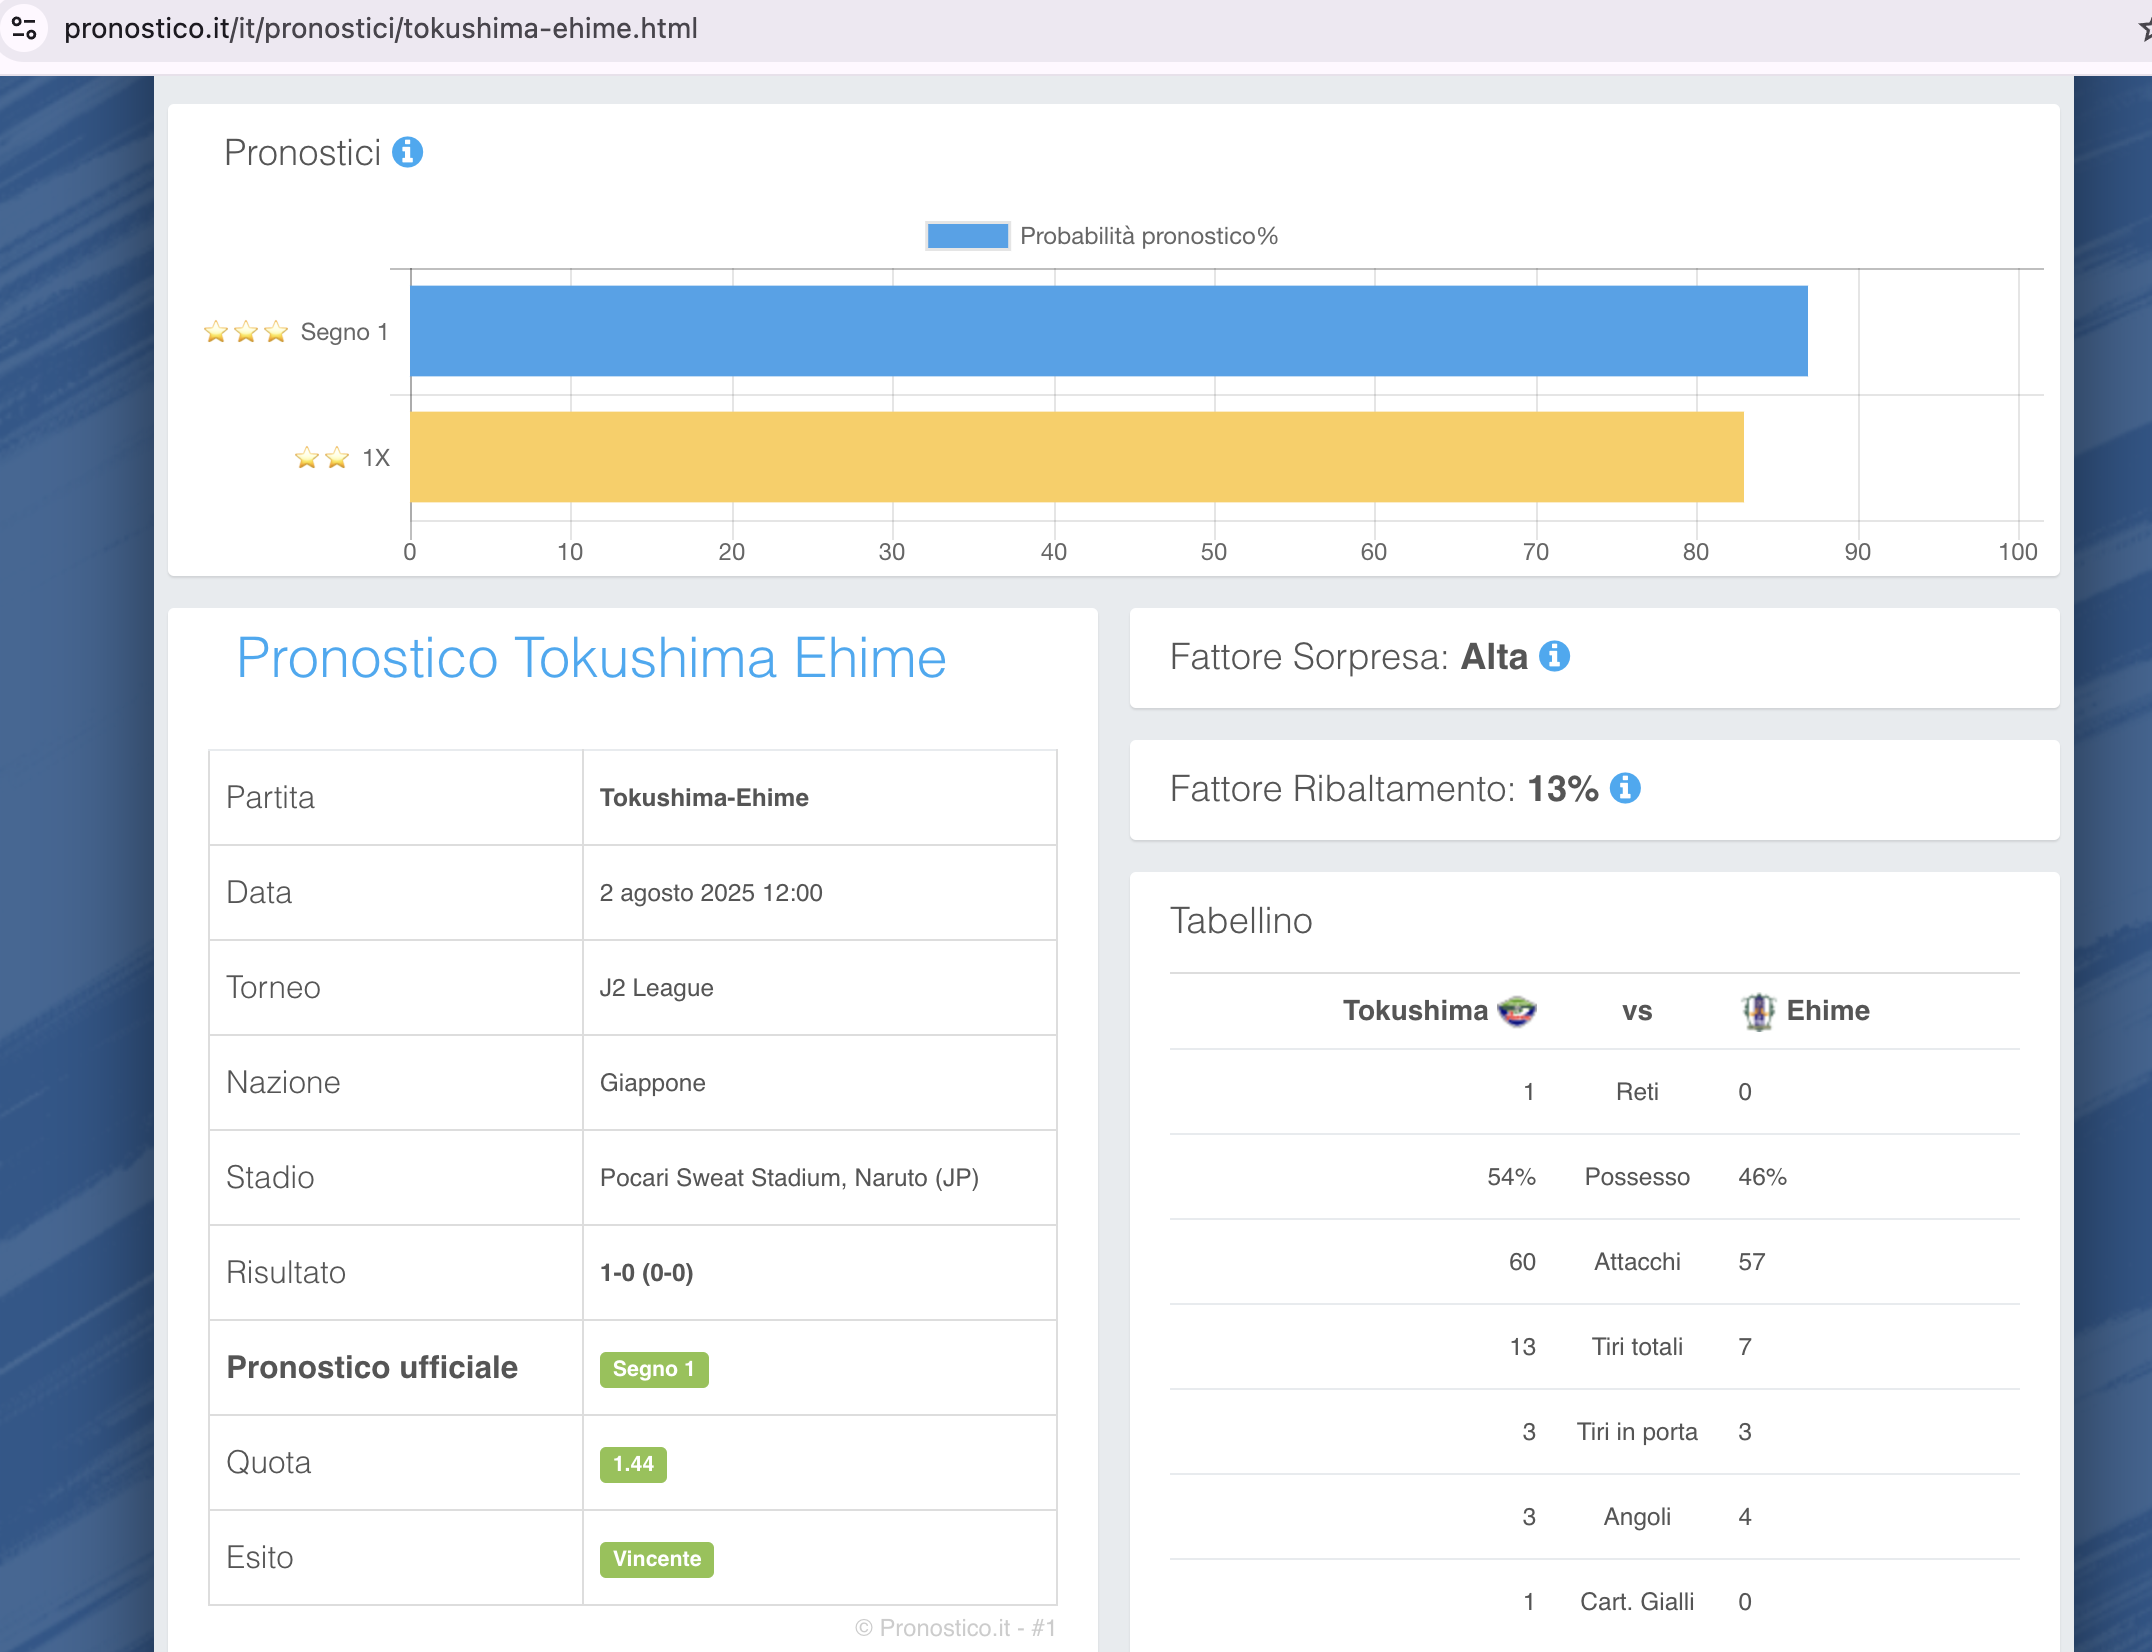Image resolution: width=2152 pixels, height=1652 pixels.
Task: Click the 'Stadio' row label
Action: (270, 1177)
